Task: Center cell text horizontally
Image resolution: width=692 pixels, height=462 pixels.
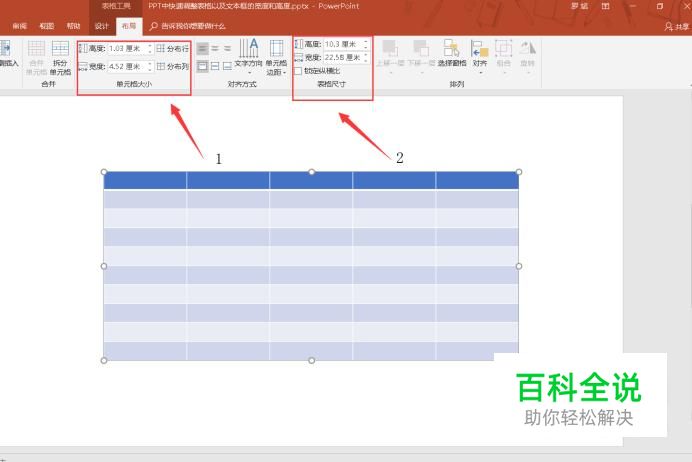Action: tap(215, 48)
